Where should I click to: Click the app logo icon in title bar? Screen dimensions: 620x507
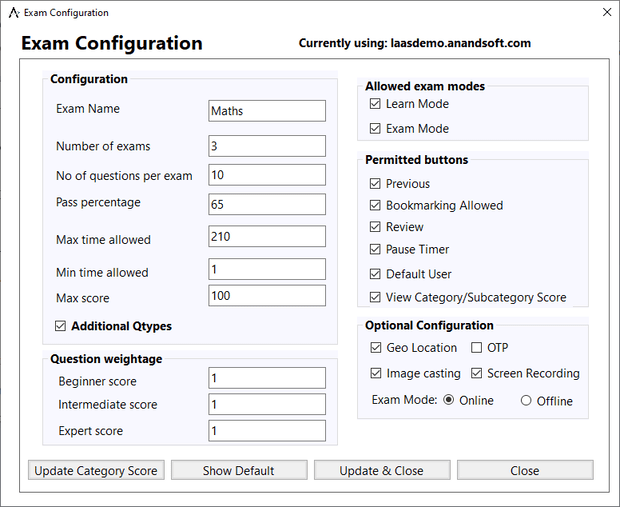14,13
